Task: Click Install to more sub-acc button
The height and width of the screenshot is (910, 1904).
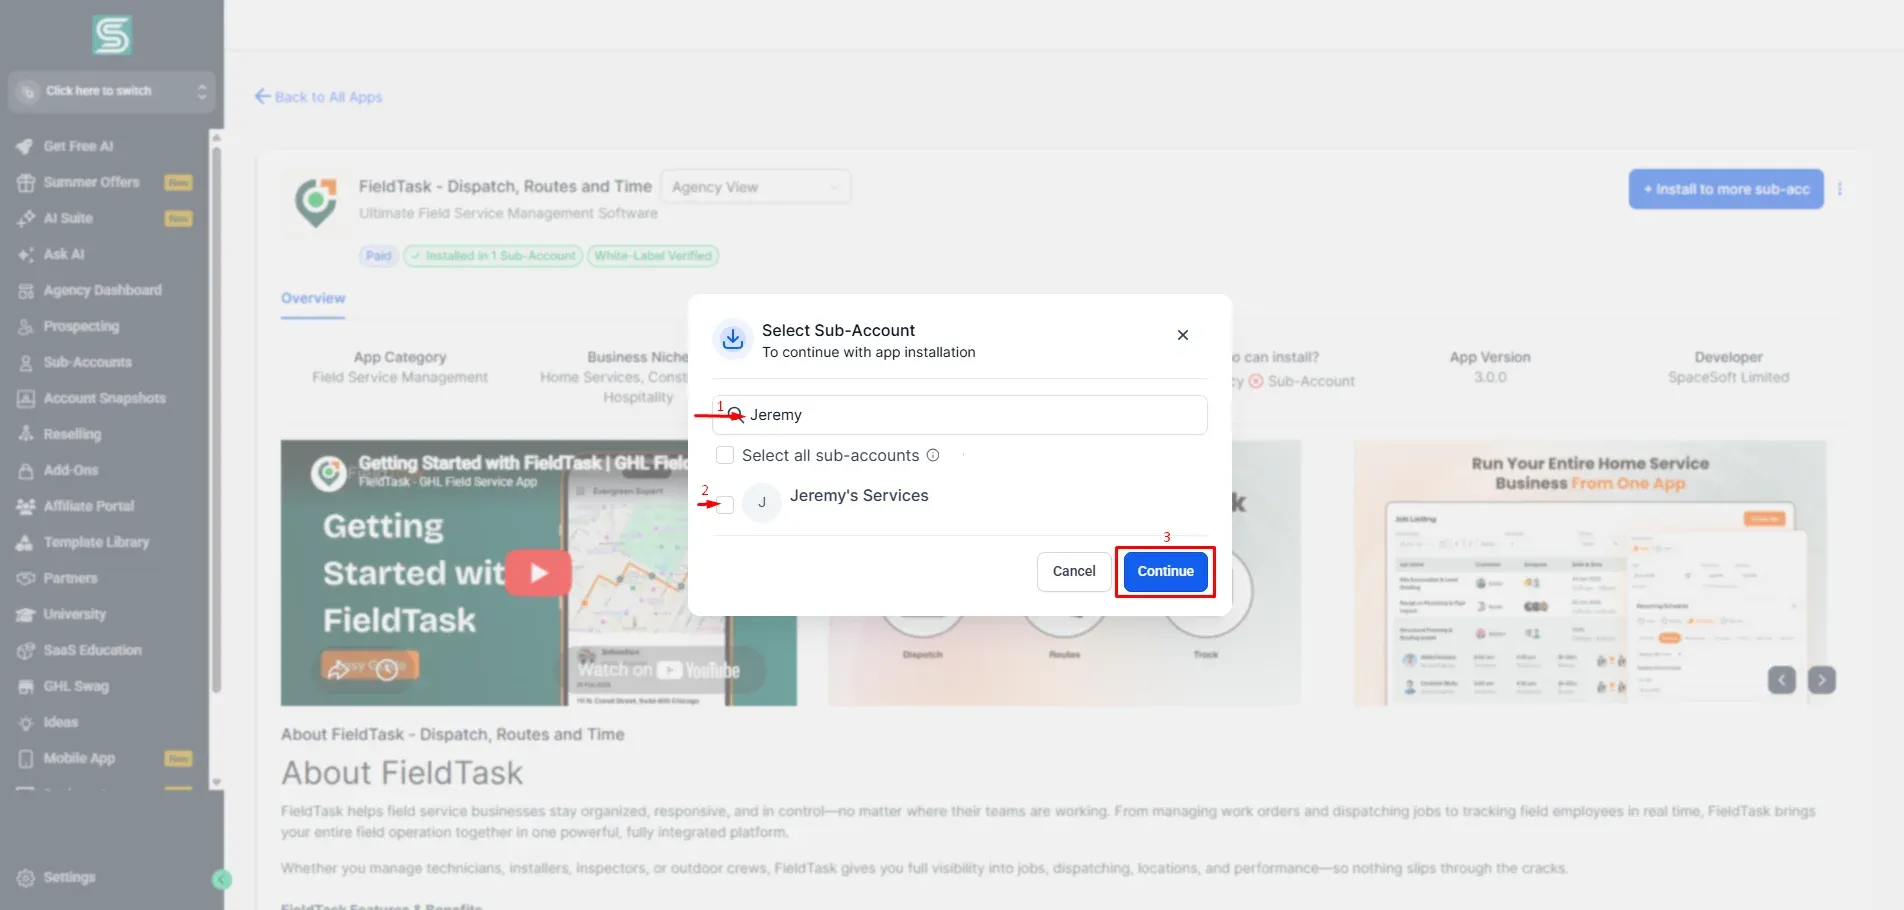Action: click(1726, 189)
